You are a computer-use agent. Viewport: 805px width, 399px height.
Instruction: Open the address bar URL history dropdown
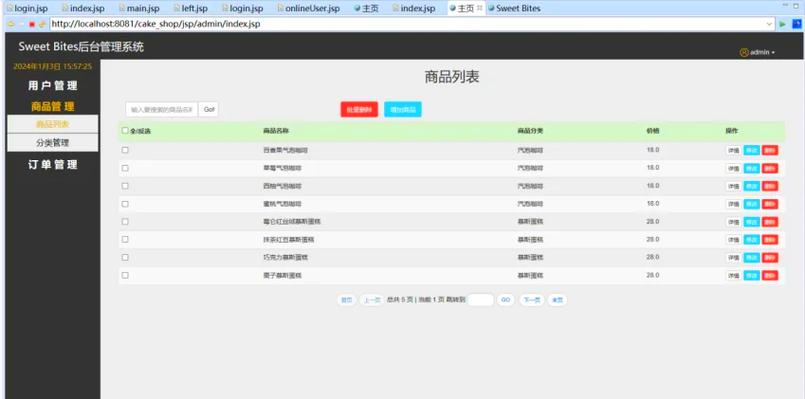click(769, 24)
